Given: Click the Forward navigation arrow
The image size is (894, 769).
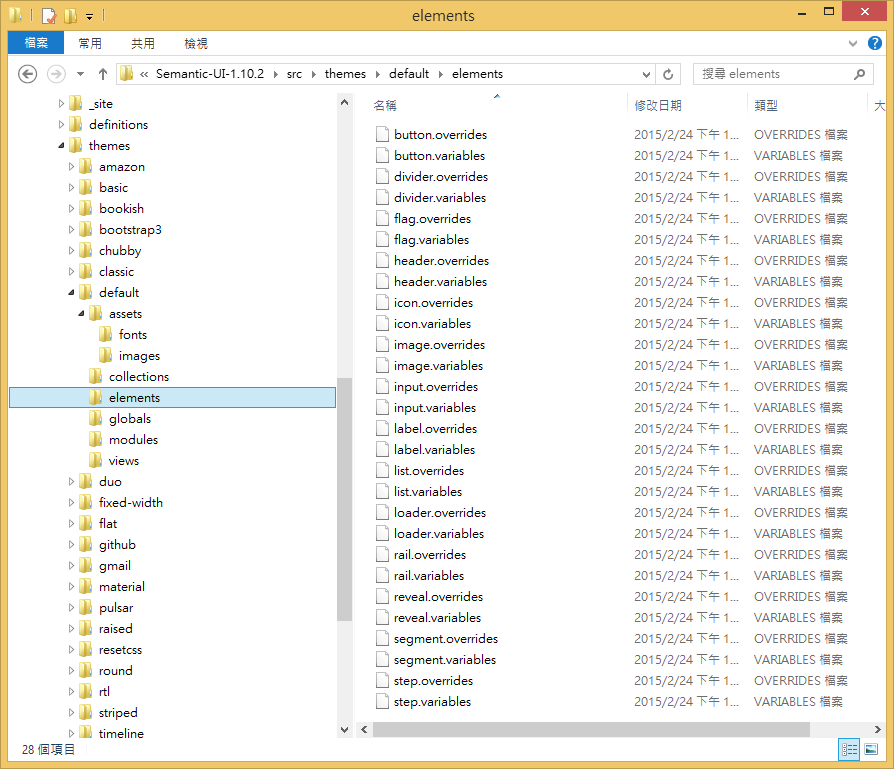Looking at the screenshot, I should [x=56, y=74].
